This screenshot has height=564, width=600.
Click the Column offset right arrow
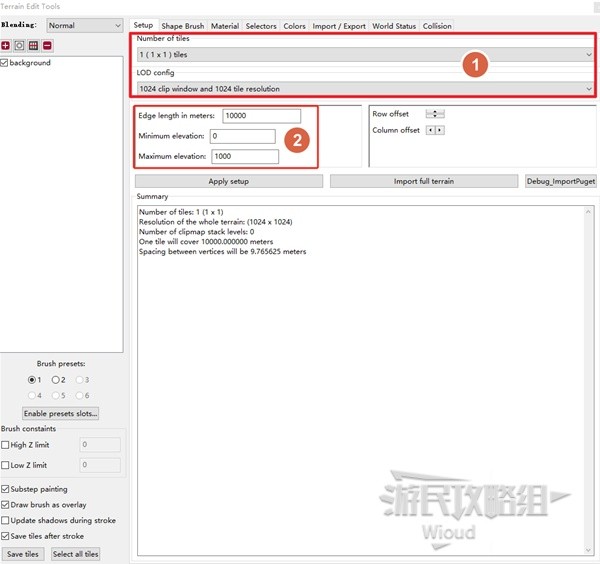click(440, 130)
